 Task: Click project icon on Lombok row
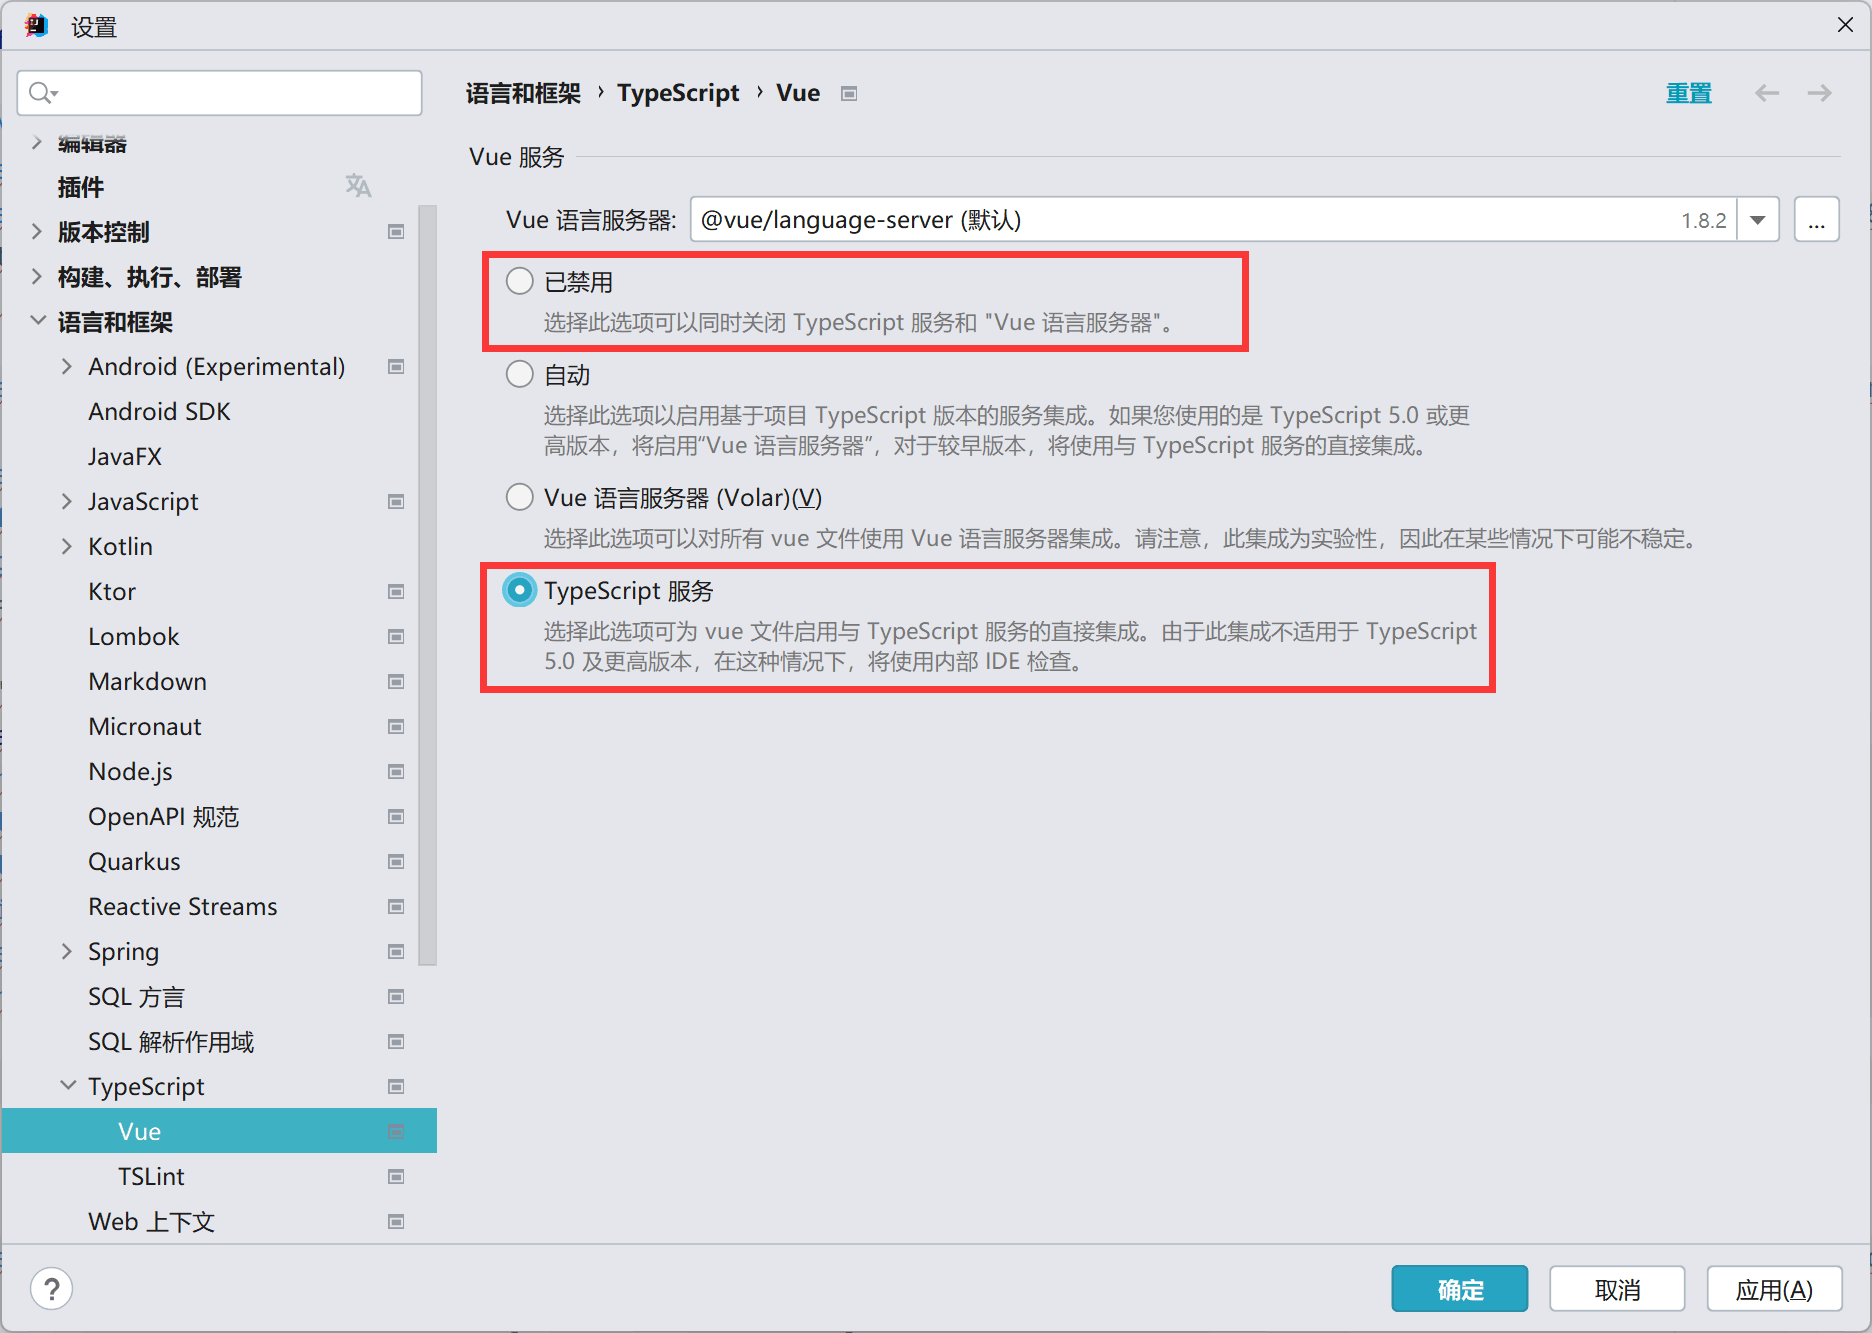[x=396, y=637]
